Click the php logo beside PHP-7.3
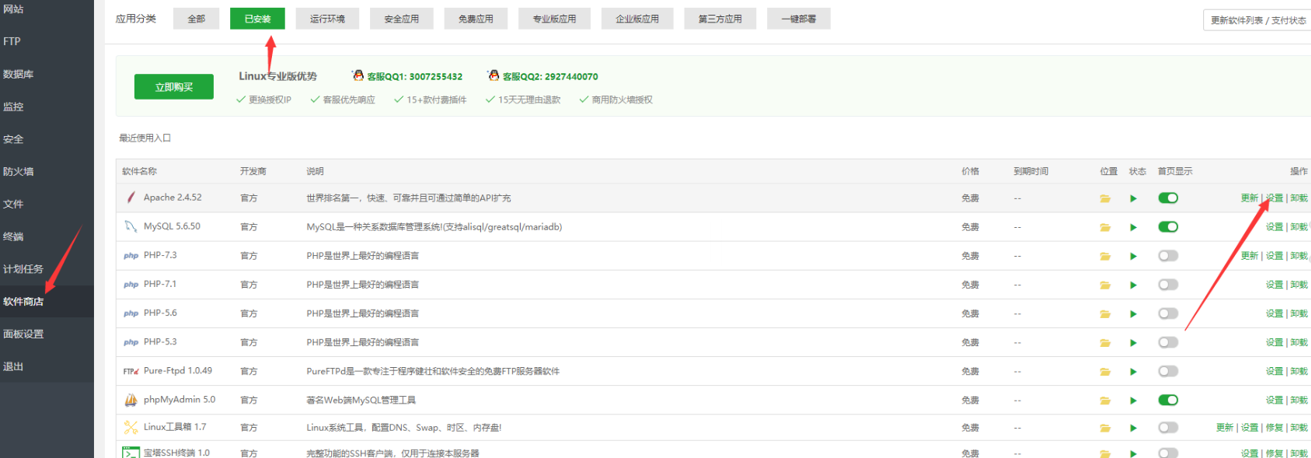This screenshot has height=458, width=1311. coord(130,256)
